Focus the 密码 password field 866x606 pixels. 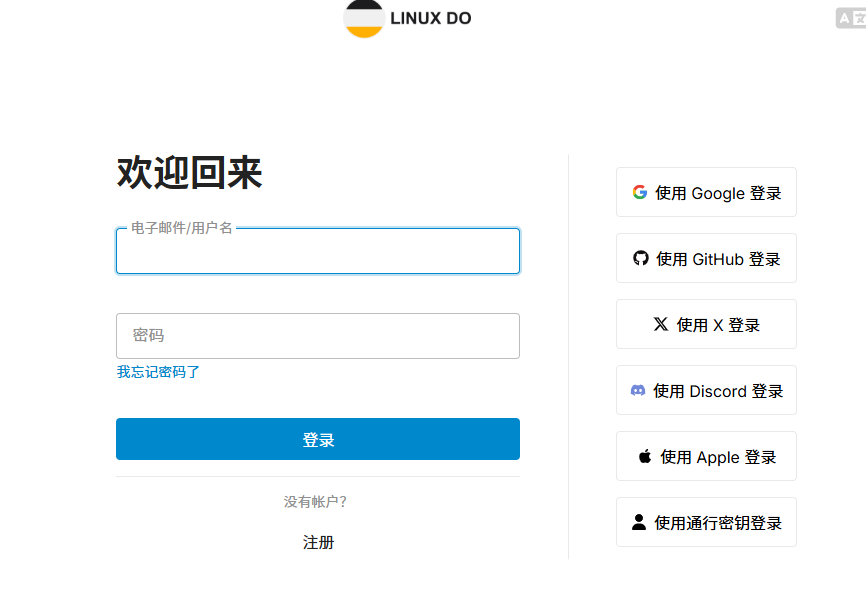point(318,336)
